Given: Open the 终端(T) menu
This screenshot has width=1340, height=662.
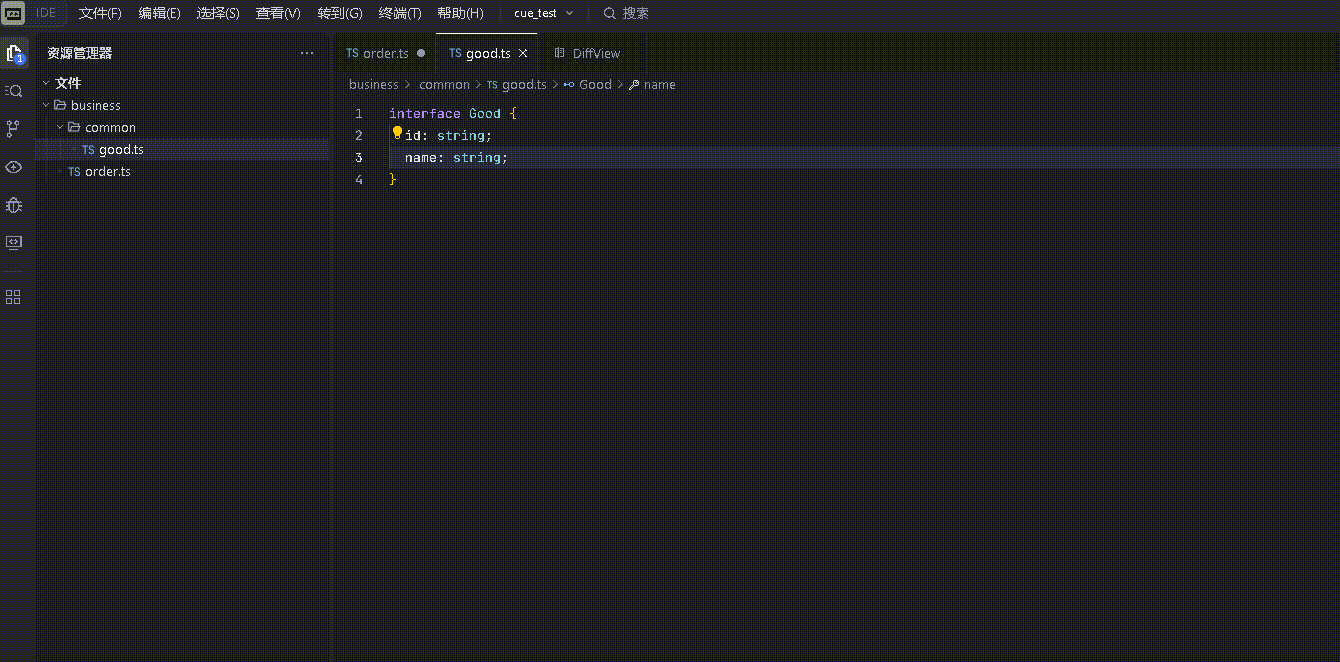Looking at the screenshot, I should pyautogui.click(x=400, y=13).
